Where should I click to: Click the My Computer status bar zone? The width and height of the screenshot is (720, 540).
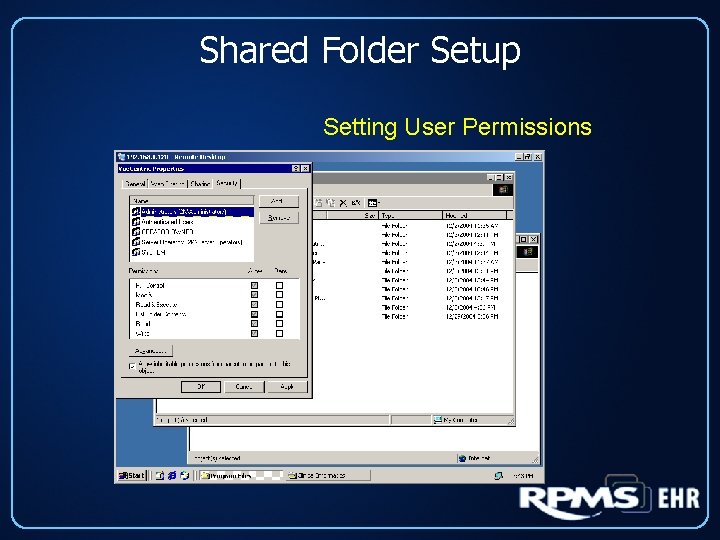pos(473,420)
